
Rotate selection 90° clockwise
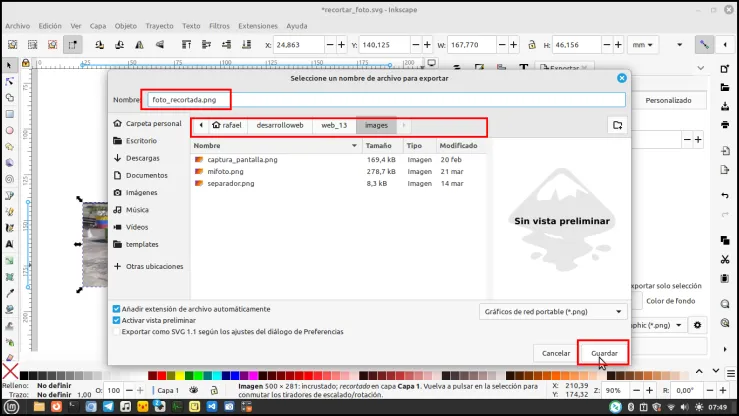tap(119, 45)
